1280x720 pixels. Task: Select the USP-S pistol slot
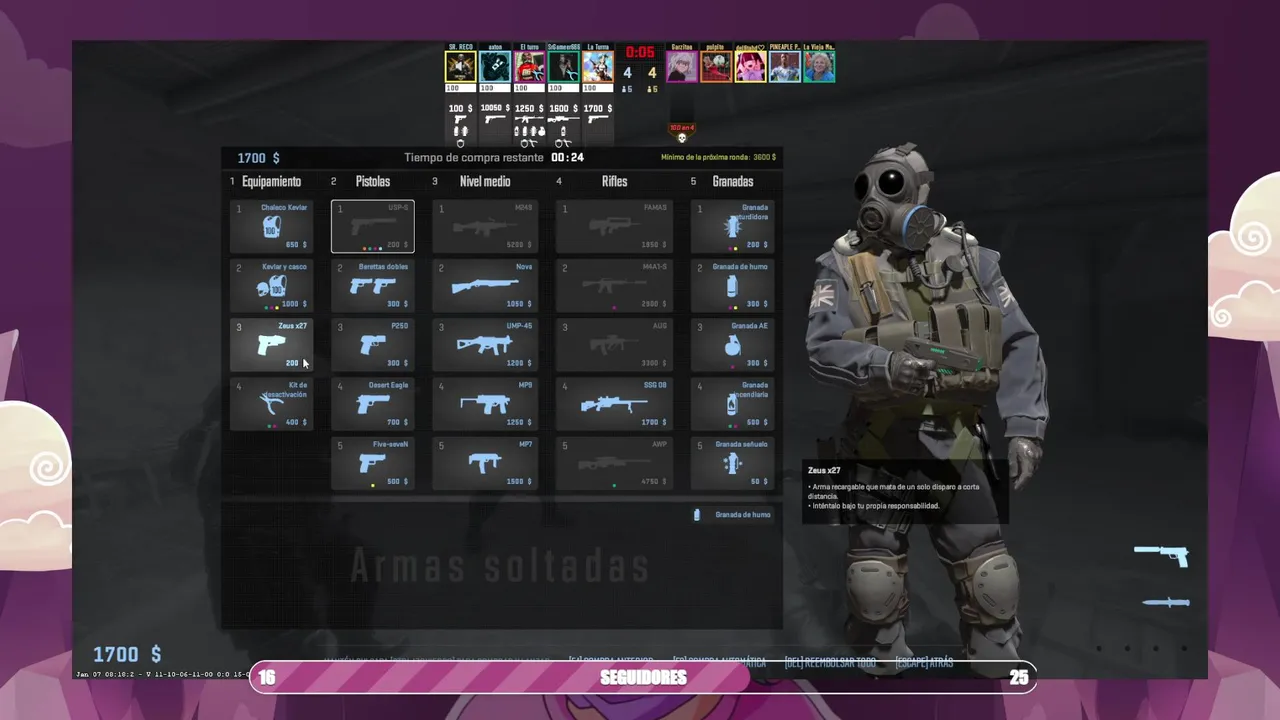373,226
